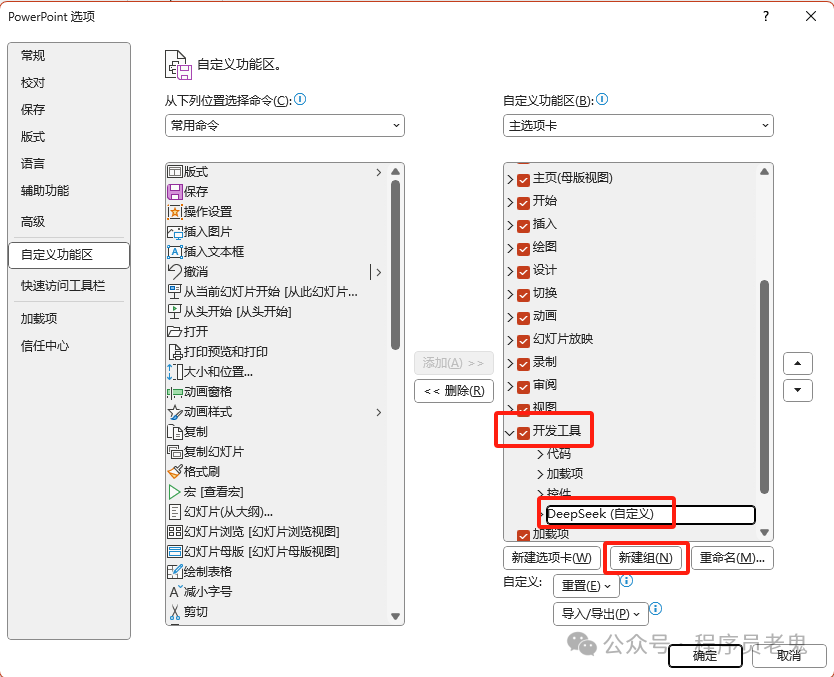834x677 pixels.
Task: Confirm with the 确定 button
Action: point(705,656)
